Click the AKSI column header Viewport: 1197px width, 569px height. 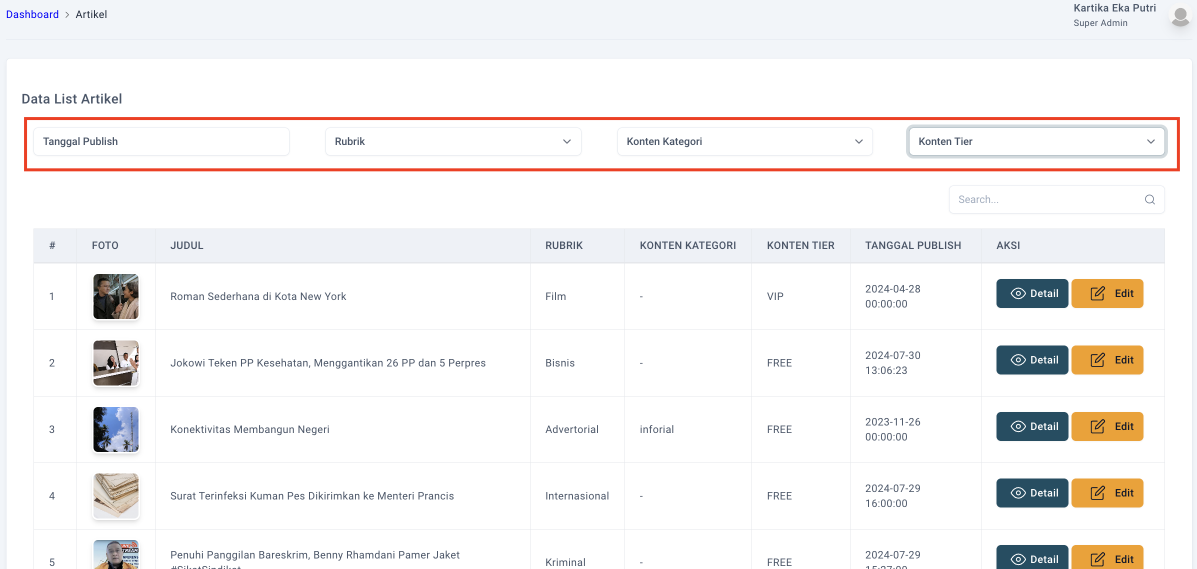(1008, 245)
